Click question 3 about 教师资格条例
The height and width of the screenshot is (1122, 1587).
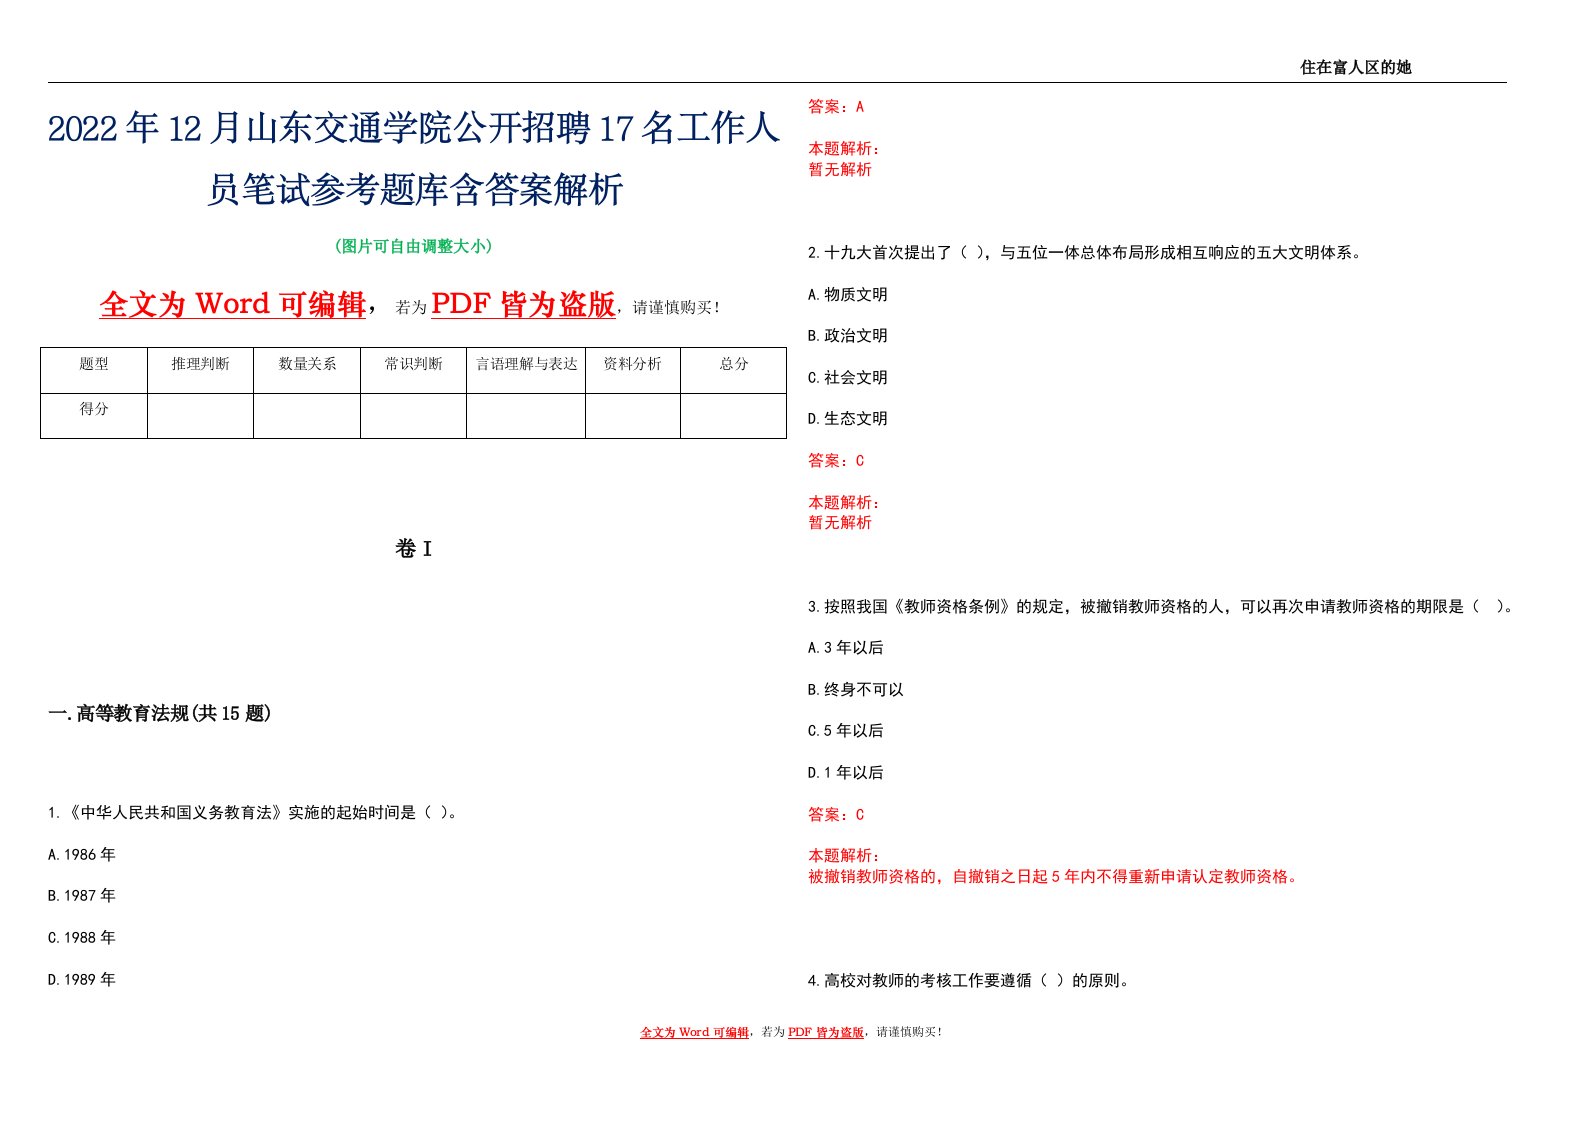point(1160,607)
